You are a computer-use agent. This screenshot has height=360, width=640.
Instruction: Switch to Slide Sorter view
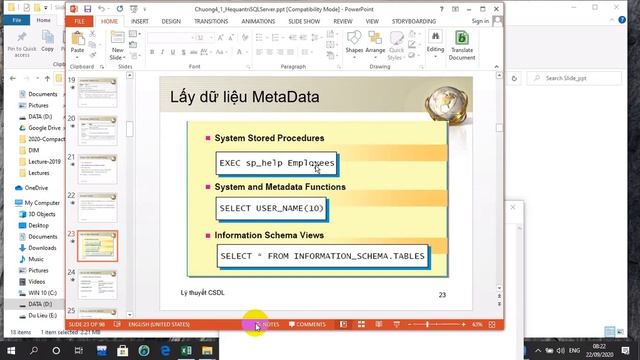coord(361,324)
